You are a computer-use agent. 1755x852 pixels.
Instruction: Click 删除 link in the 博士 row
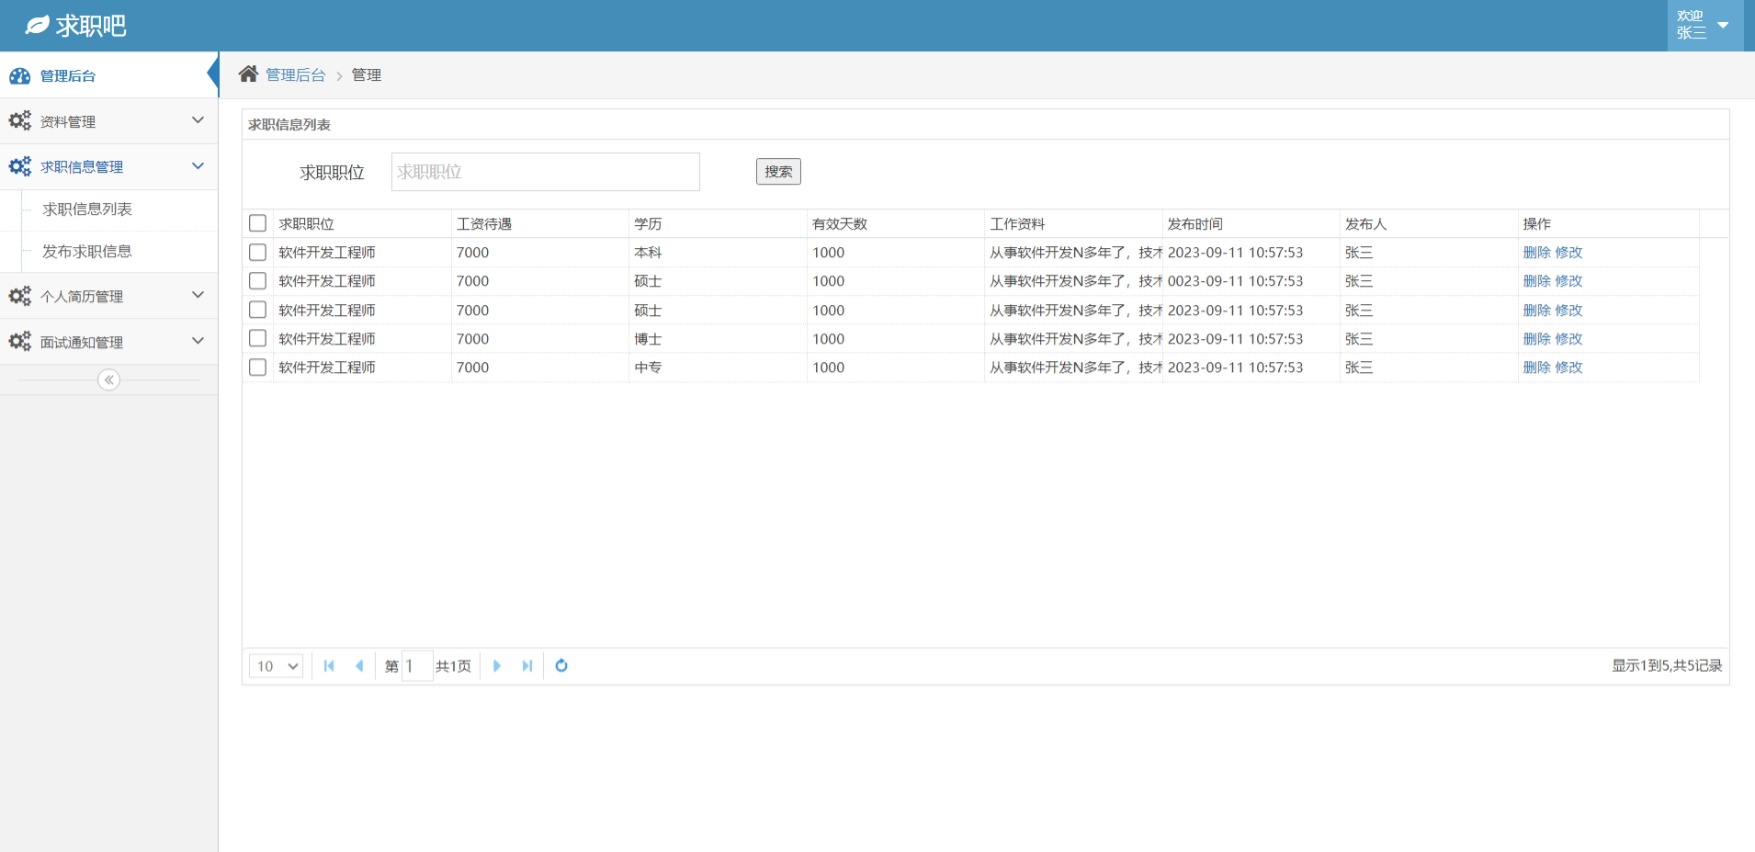point(1536,339)
